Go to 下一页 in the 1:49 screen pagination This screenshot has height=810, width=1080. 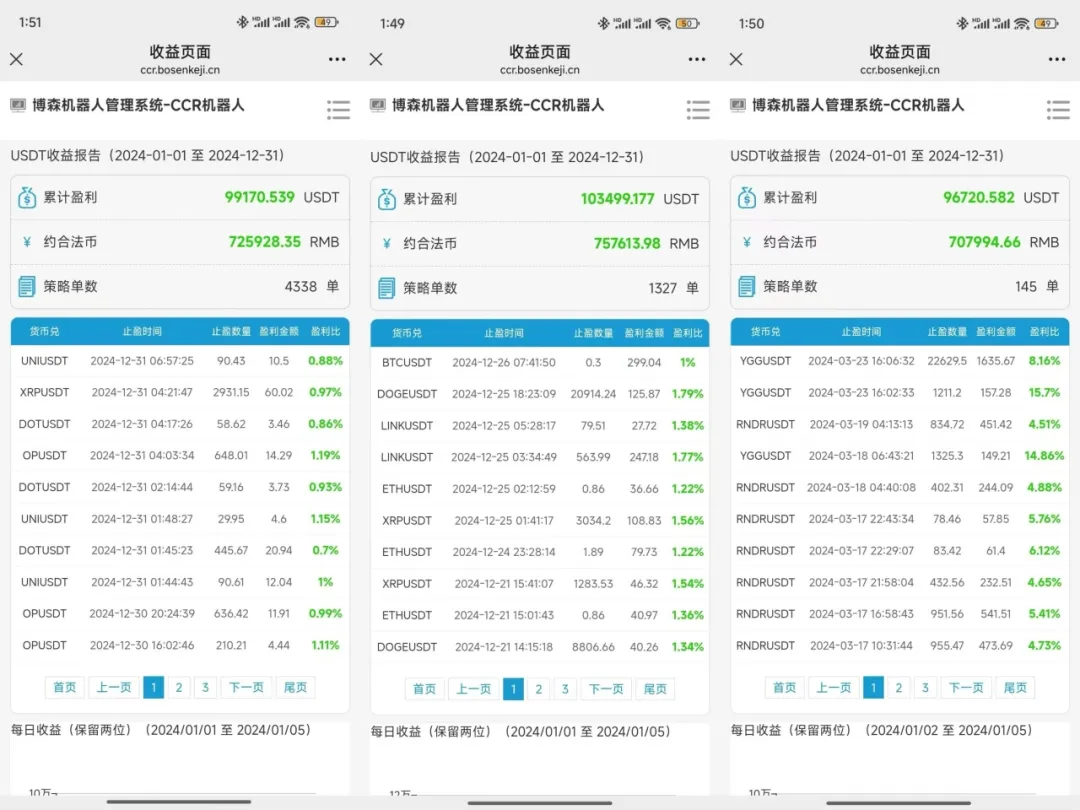tap(606, 689)
